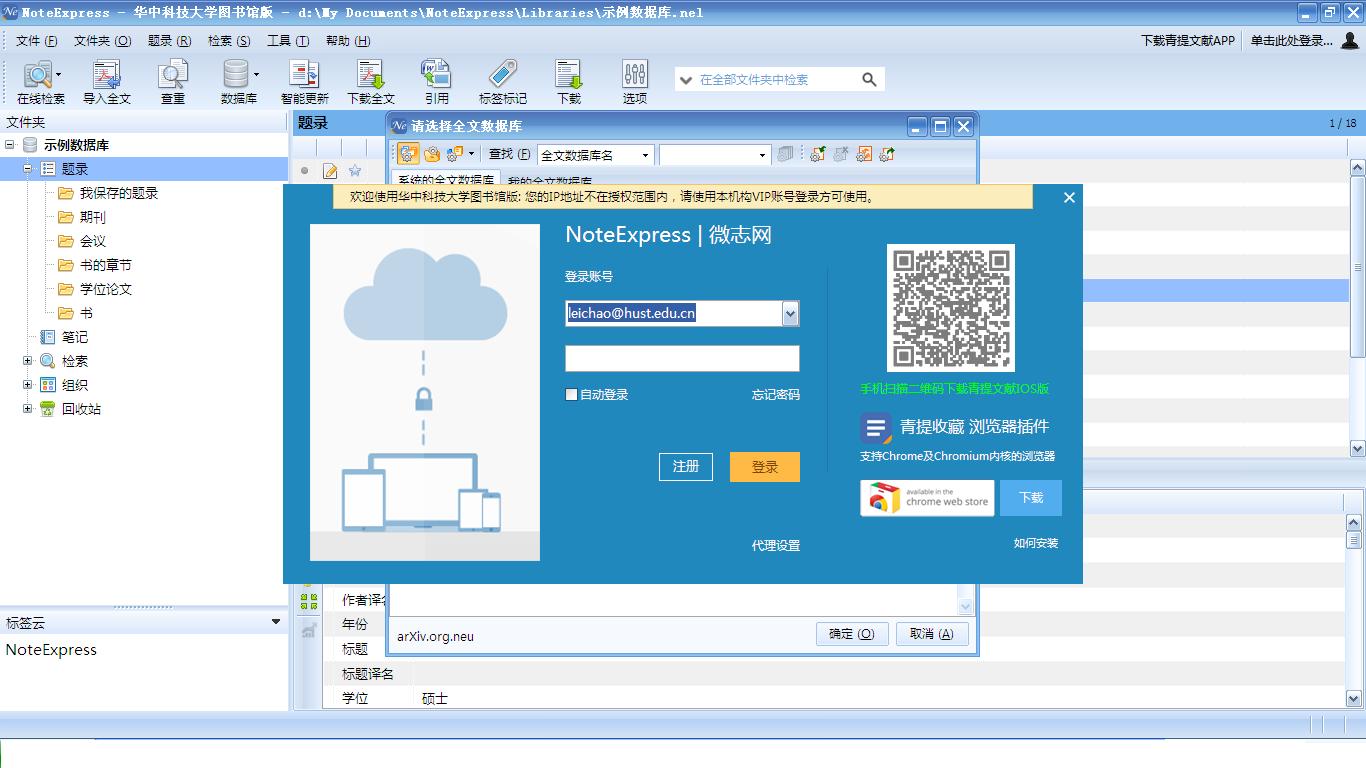Click the gear with green arrow icon
The image size is (1366, 768).
[x=886, y=154]
